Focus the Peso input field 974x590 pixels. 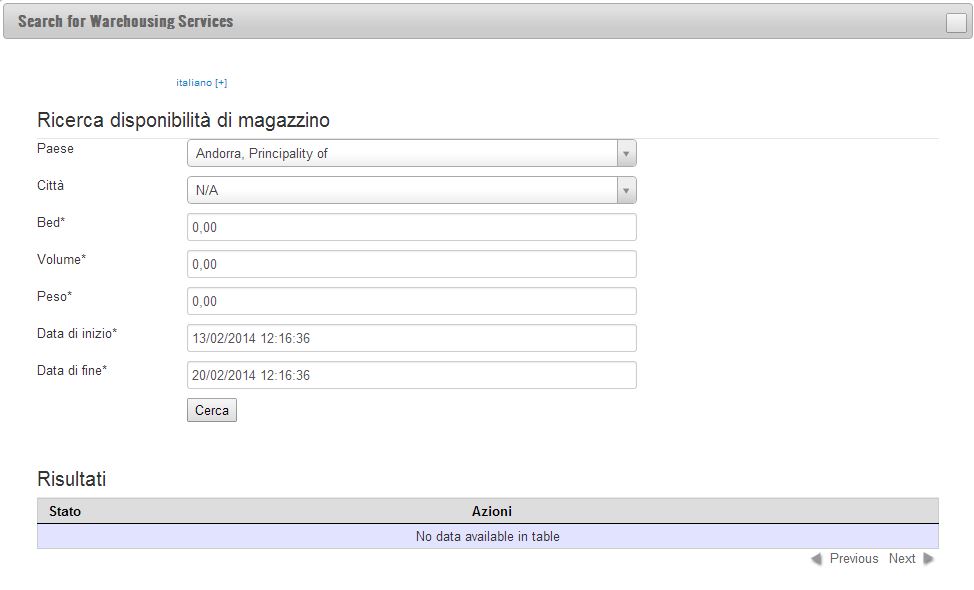(411, 301)
